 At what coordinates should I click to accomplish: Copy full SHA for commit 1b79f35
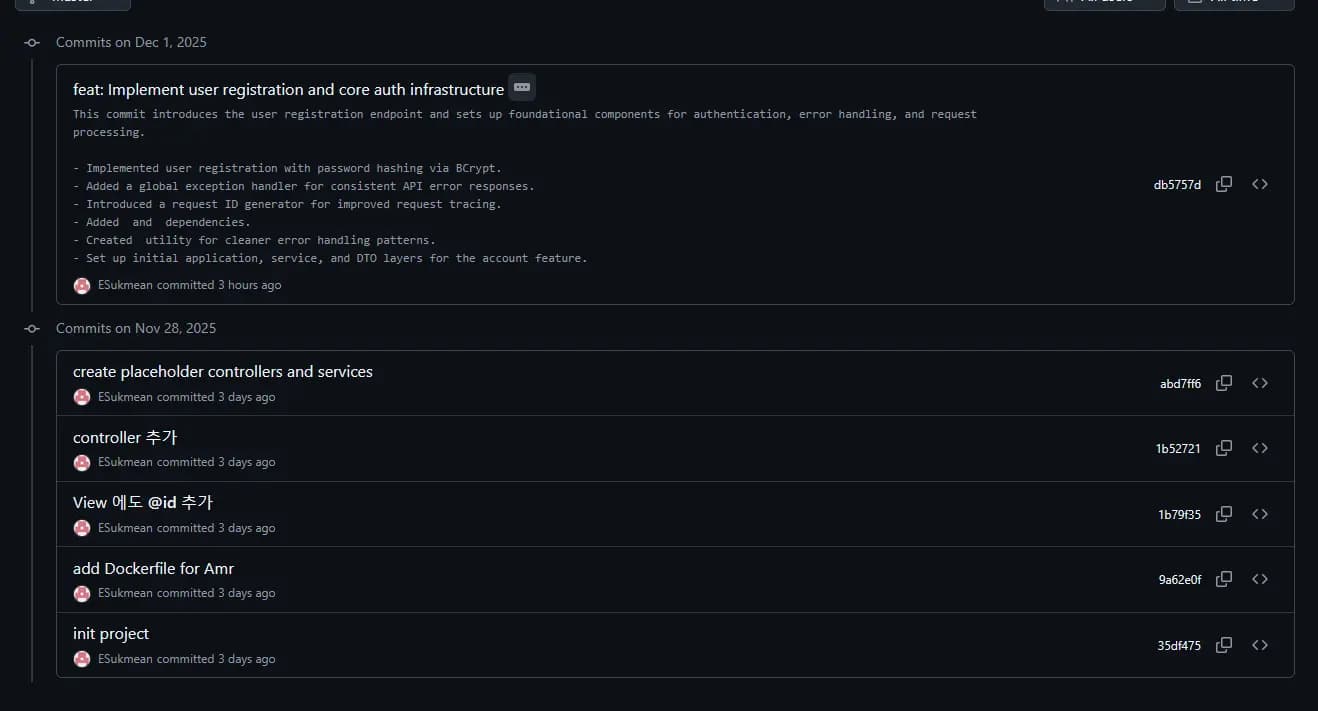(x=1223, y=514)
